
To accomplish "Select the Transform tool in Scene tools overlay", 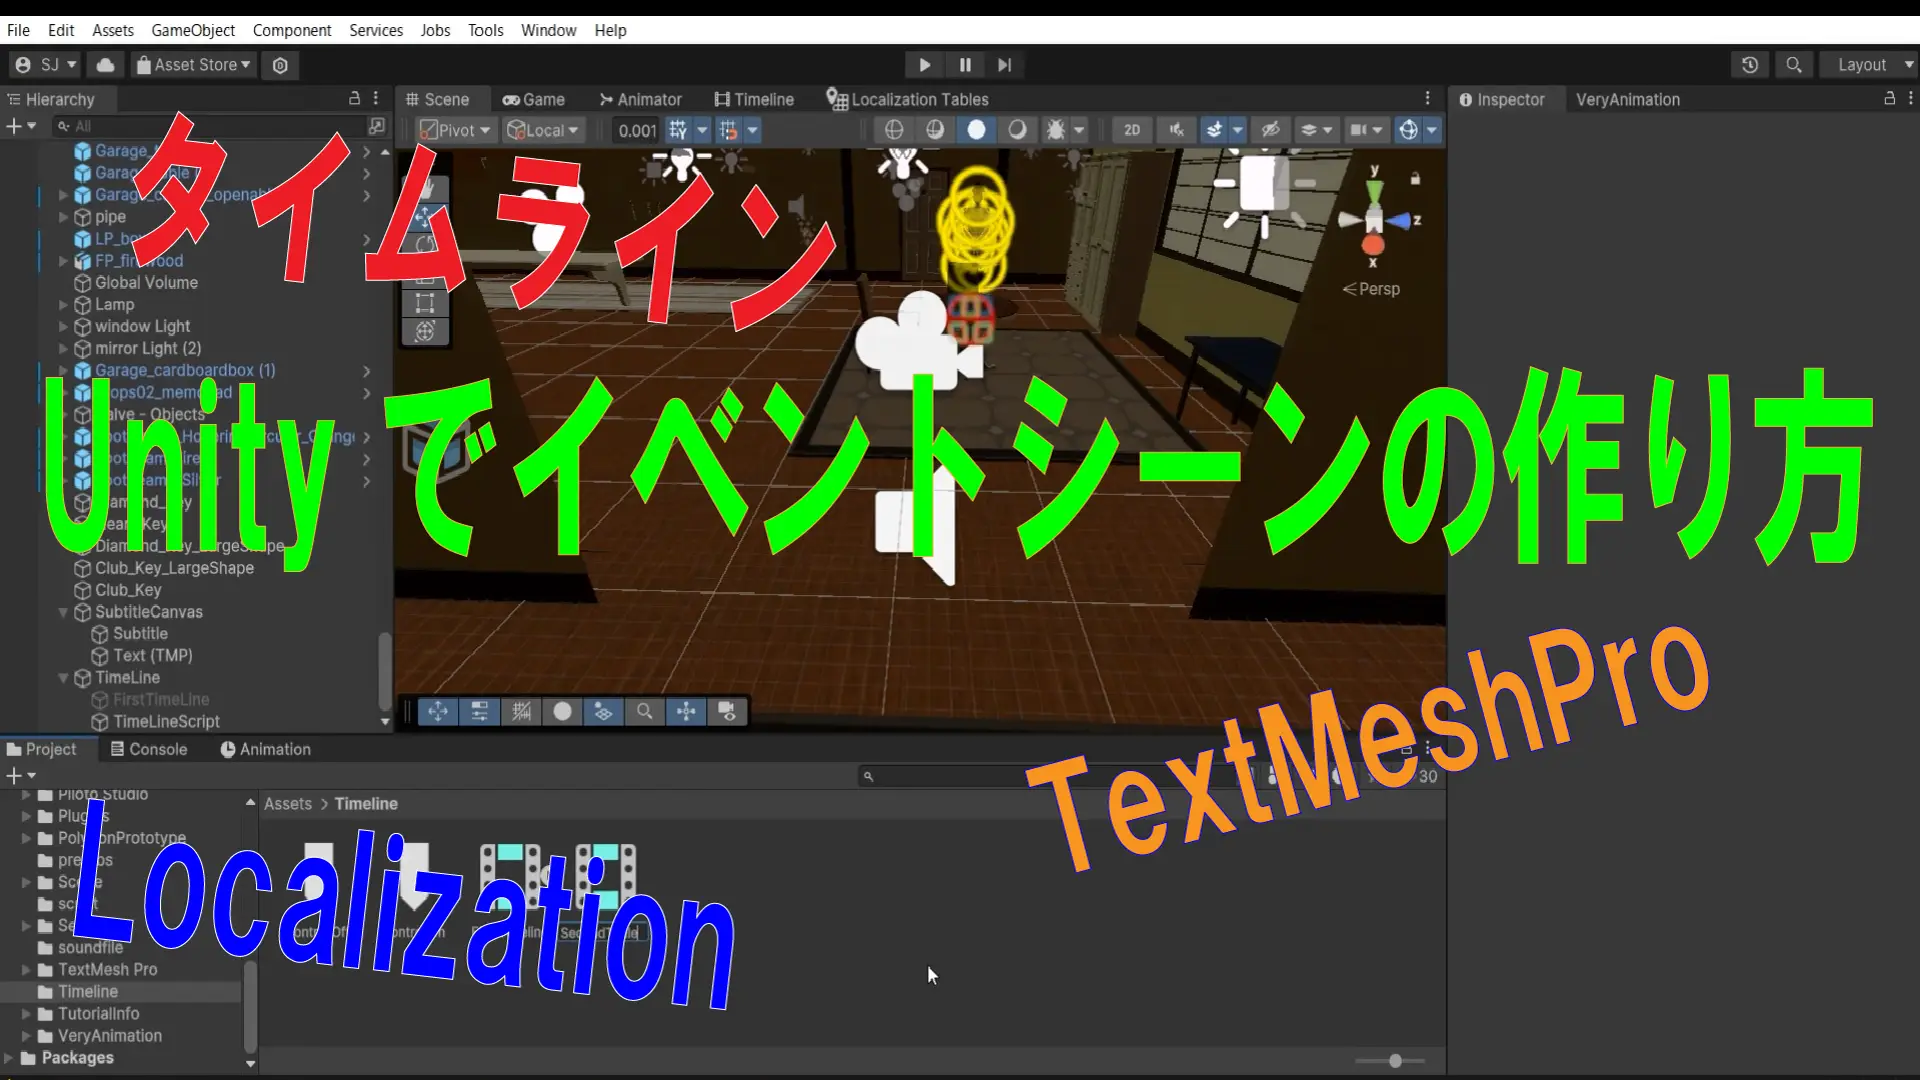I will 425,331.
